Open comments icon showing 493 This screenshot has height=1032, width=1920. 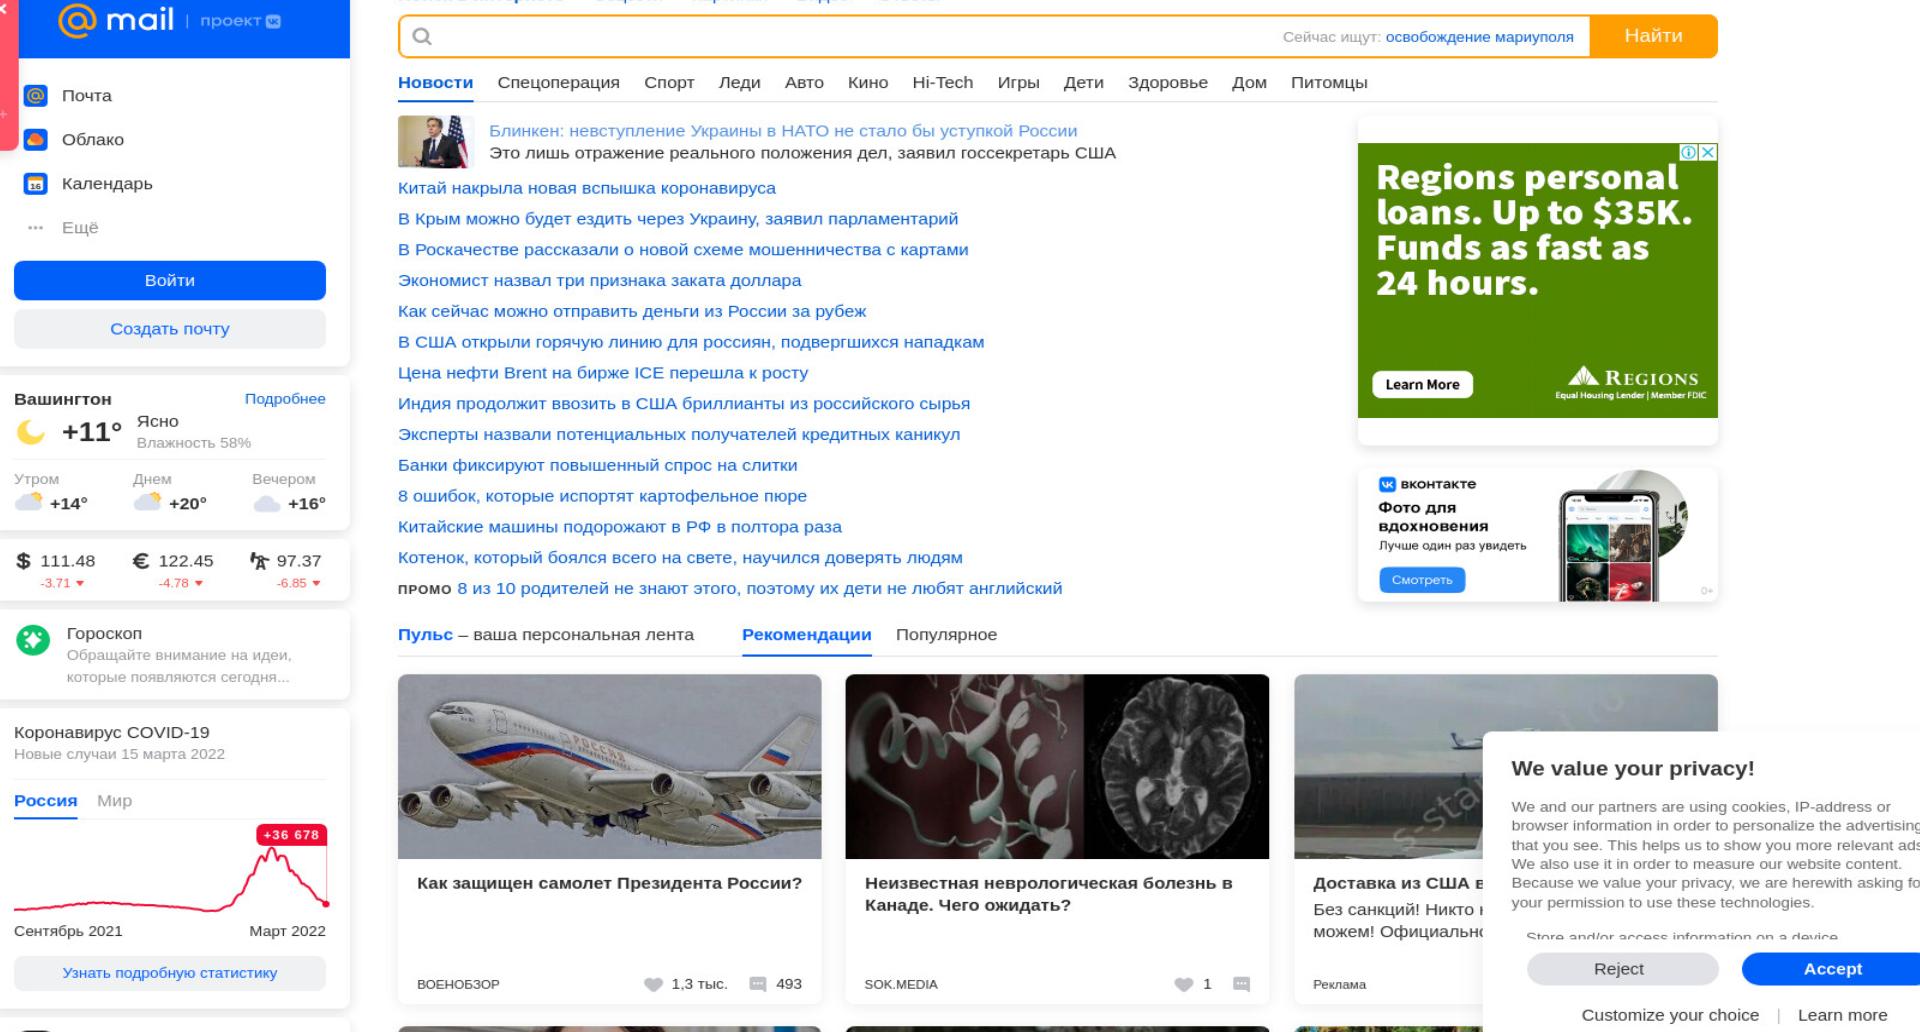[759, 984]
